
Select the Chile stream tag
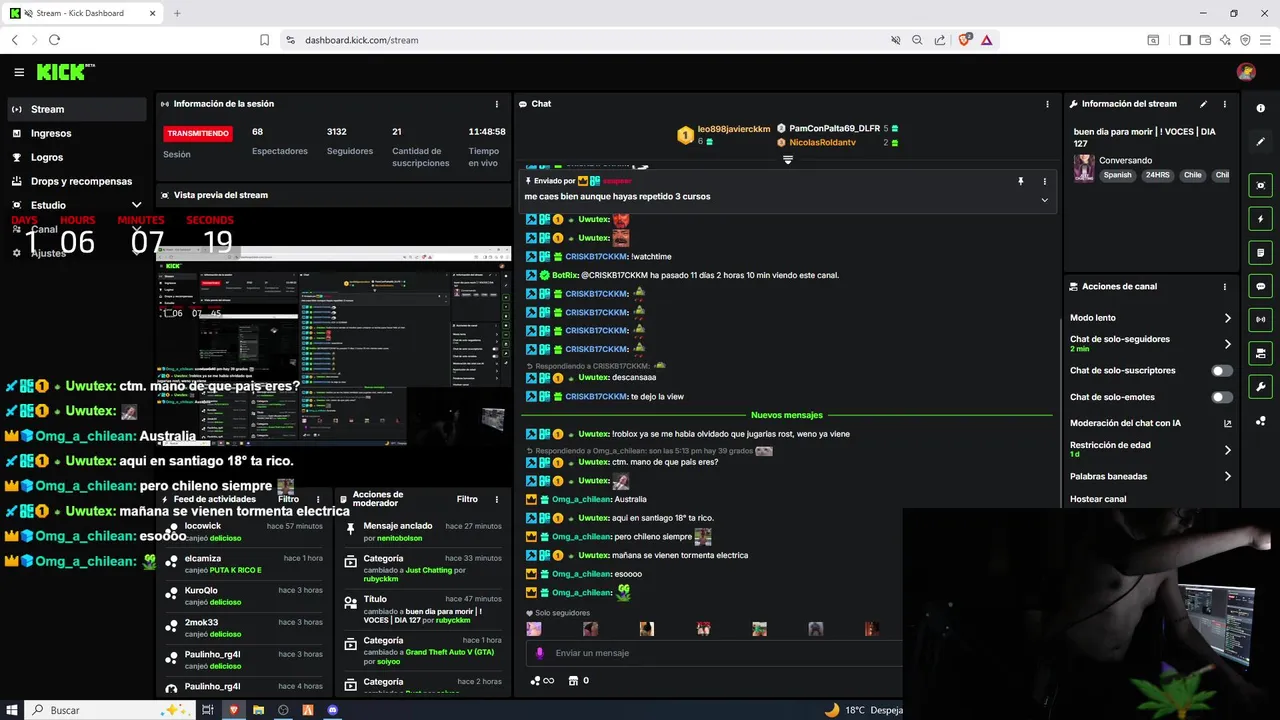[x=1192, y=175]
